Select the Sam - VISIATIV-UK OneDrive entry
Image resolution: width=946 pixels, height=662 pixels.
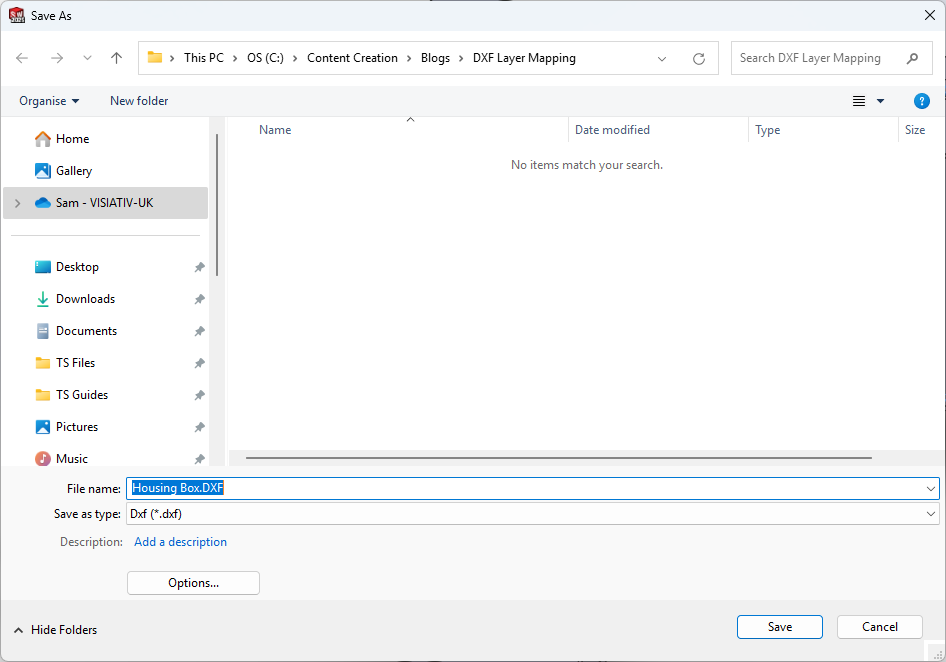(103, 202)
